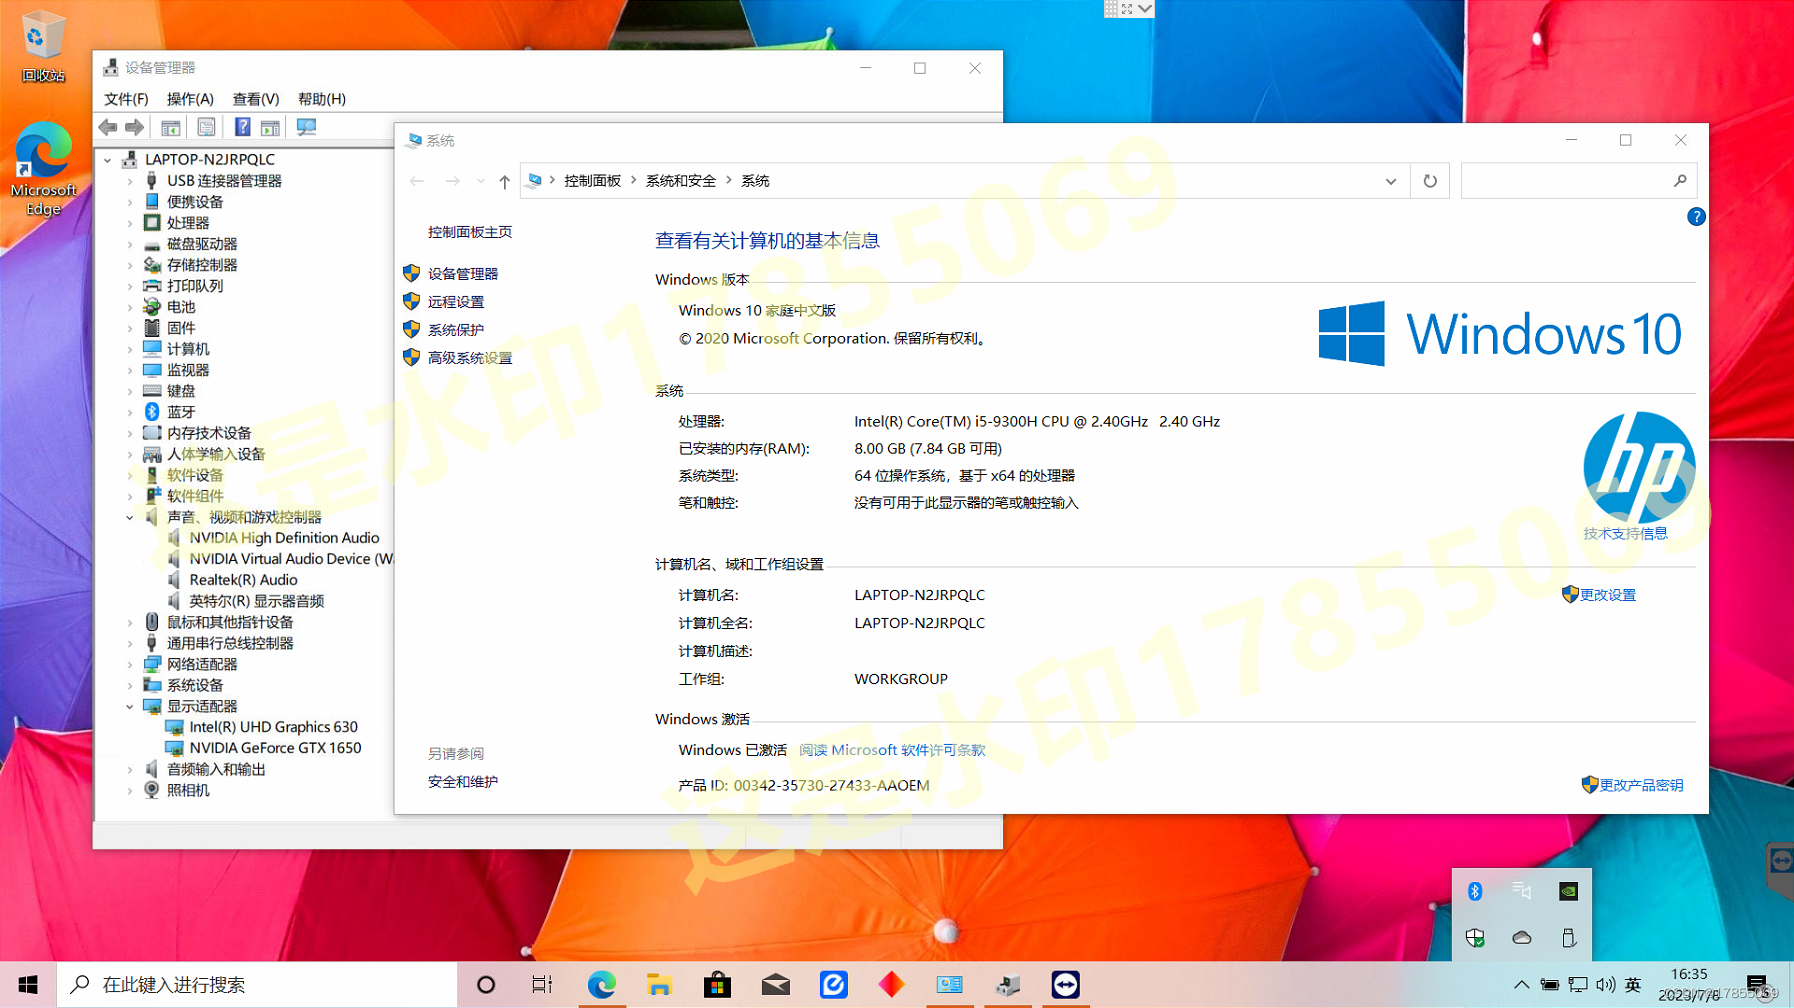Click the 控制面板 breadcrumb
Viewport: 1794px width, 1008px height.
592,181
